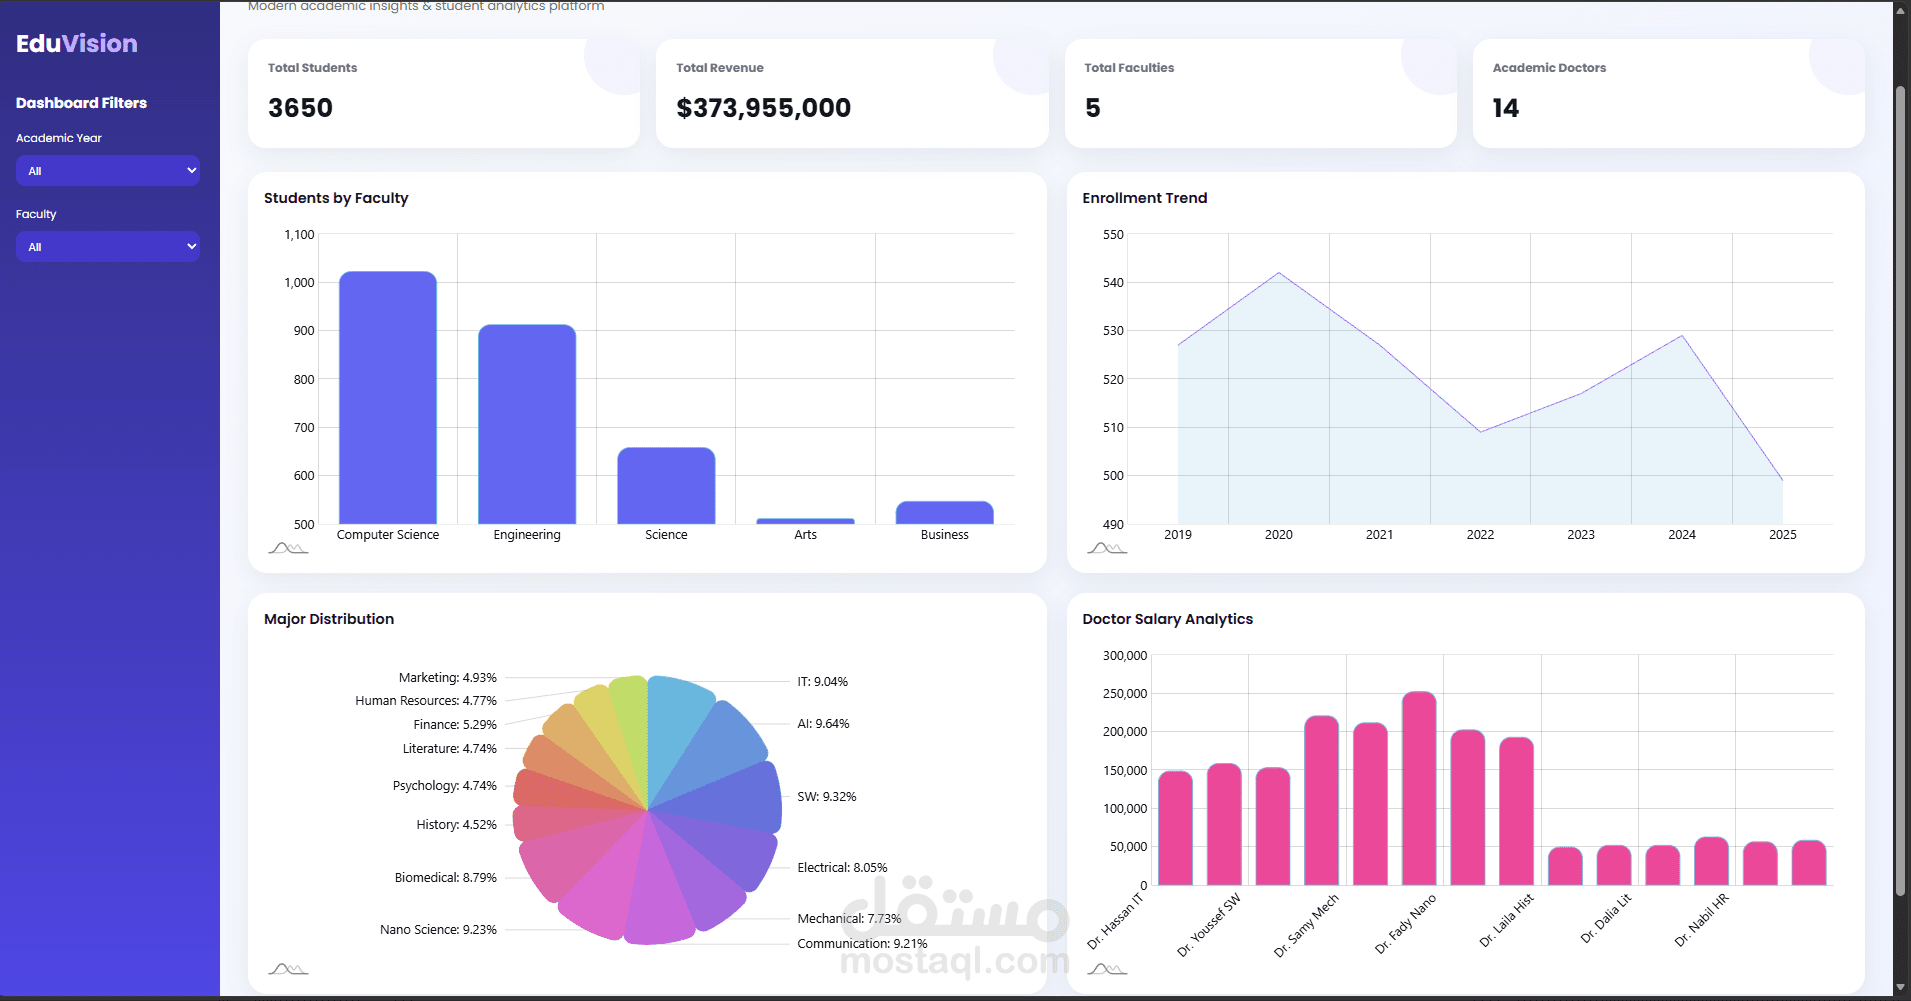The image size is (1911, 1001).
Task: Click the Science bar in faculty chart
Action: pos(666,485)
